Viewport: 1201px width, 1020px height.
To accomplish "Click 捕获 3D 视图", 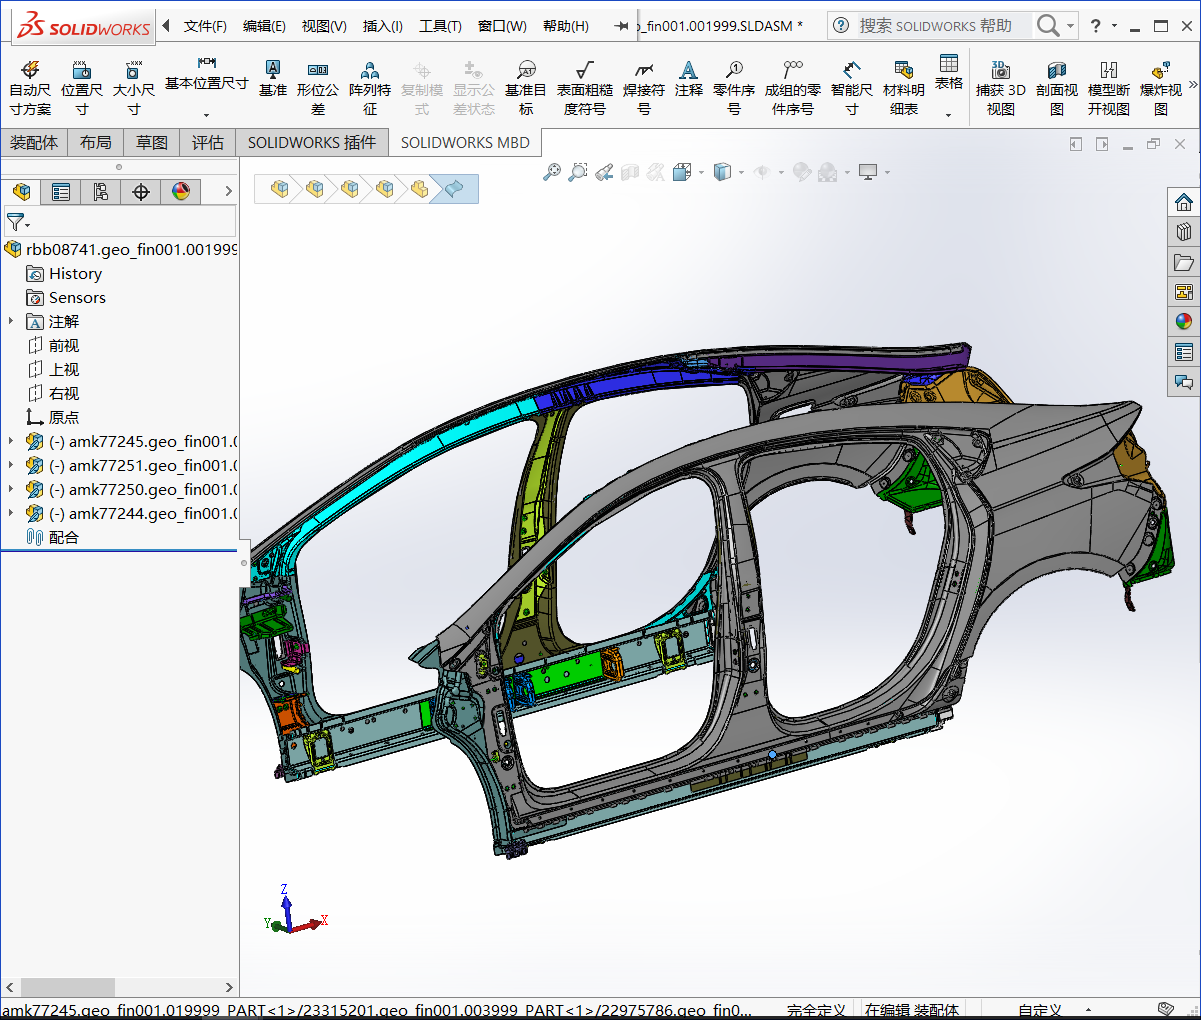I will (1001, 88).
